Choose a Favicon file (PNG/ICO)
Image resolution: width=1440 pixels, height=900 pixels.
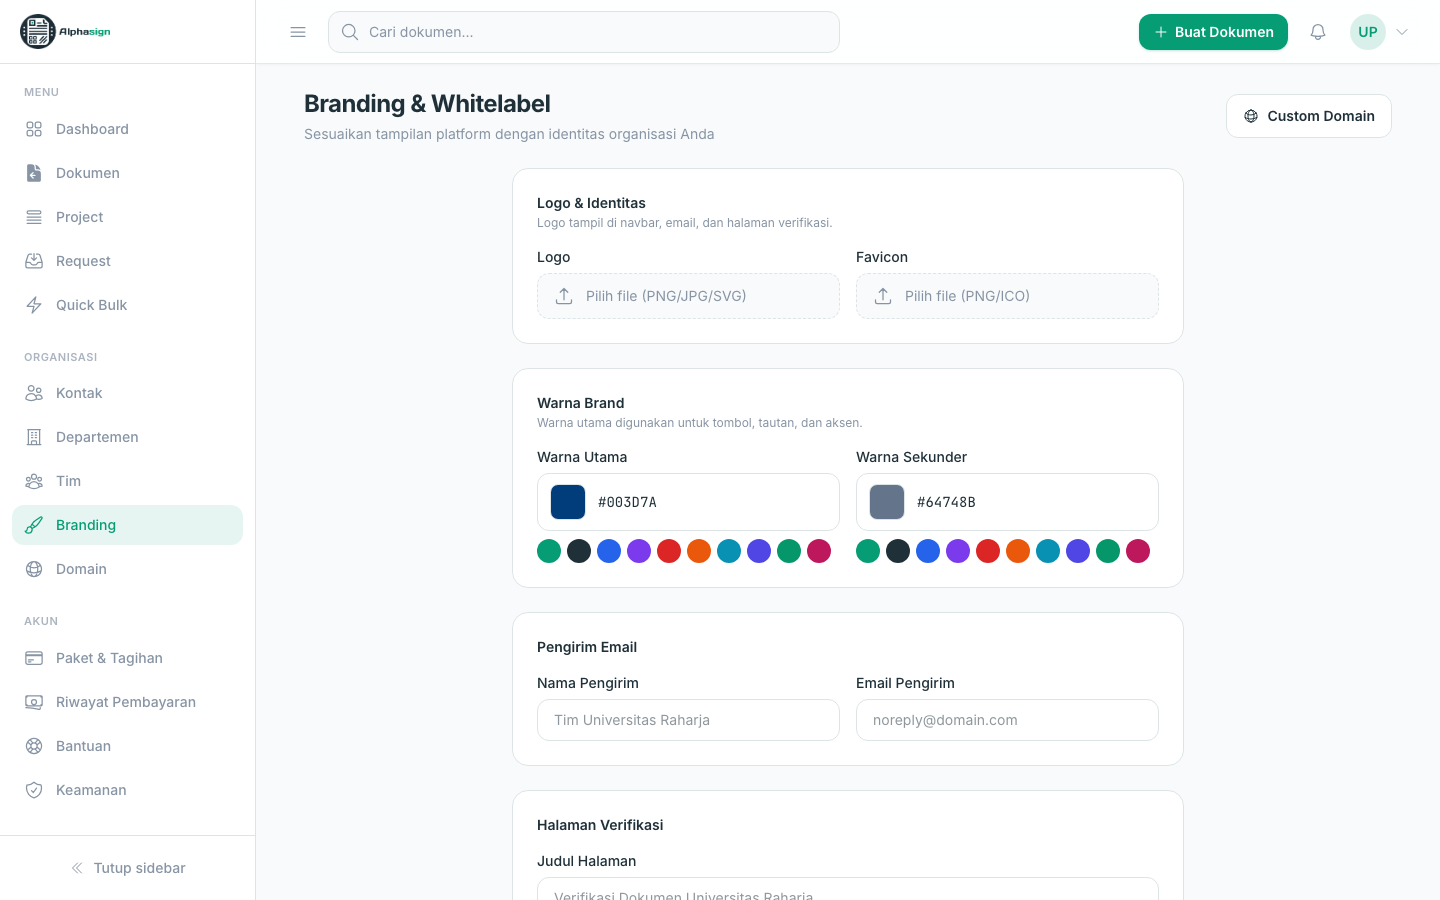[x=1007, y=296]
